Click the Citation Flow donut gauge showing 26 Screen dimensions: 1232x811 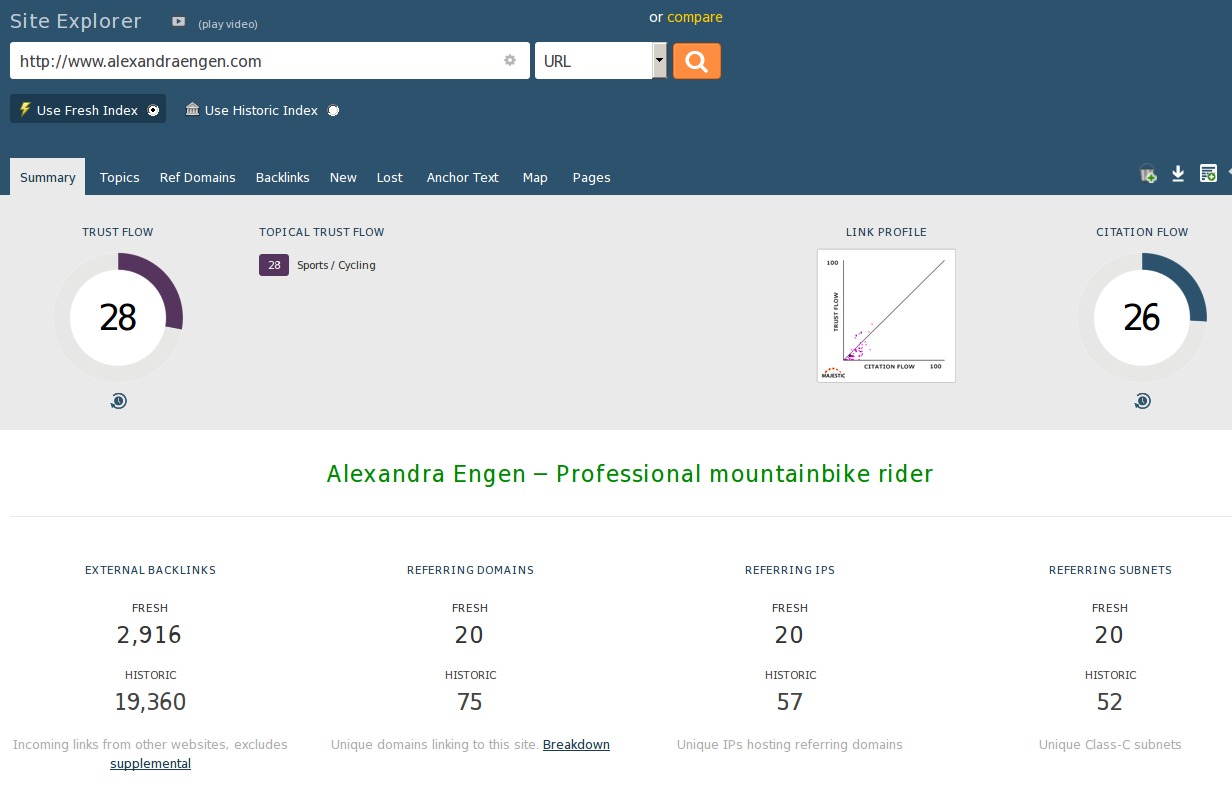[x=1142, y=317]
